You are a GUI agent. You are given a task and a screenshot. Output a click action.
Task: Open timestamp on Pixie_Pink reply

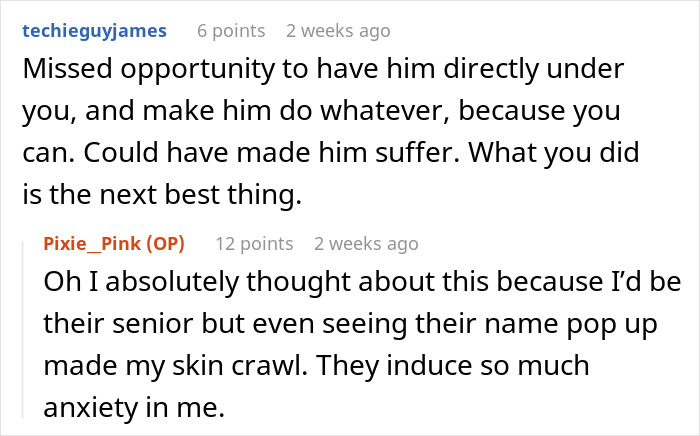(x=366, y=244)
